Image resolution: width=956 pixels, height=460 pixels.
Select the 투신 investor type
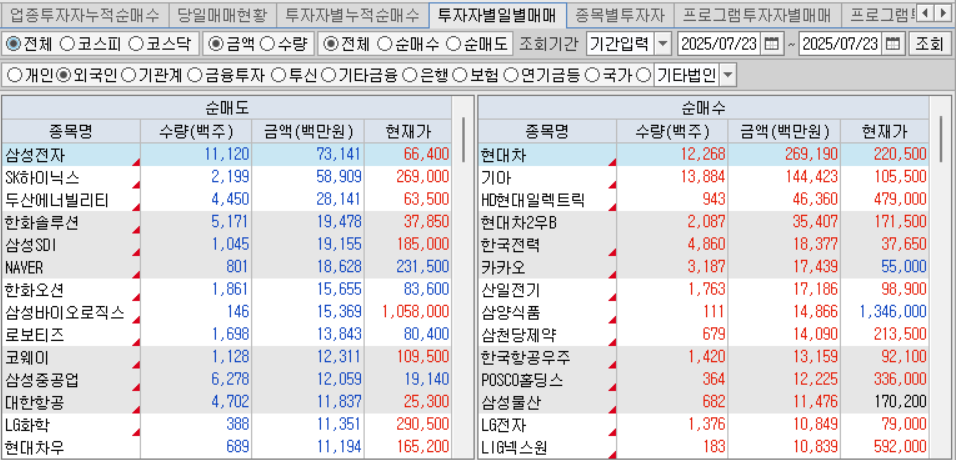(x=277, y=76)
